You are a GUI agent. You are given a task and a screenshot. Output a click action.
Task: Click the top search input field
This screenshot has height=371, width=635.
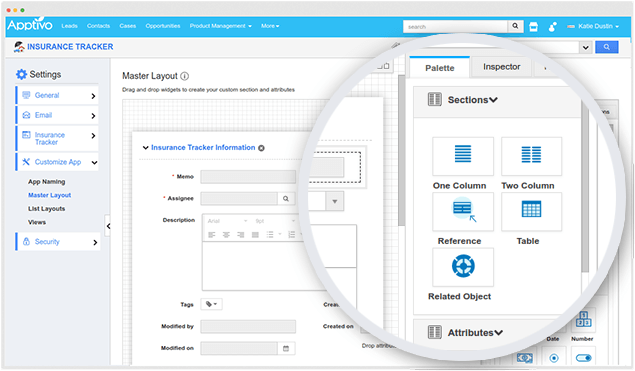[x=455, y=26]
